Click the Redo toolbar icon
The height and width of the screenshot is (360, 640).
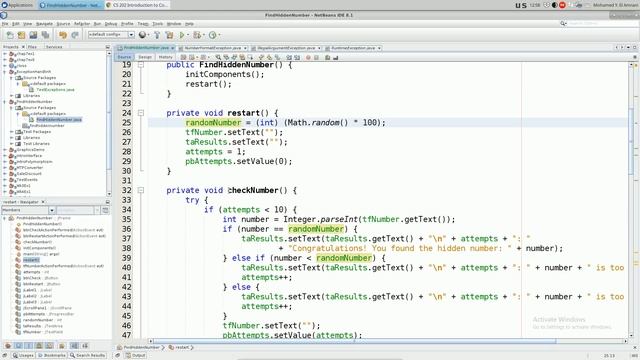click(x=75, y=35)
